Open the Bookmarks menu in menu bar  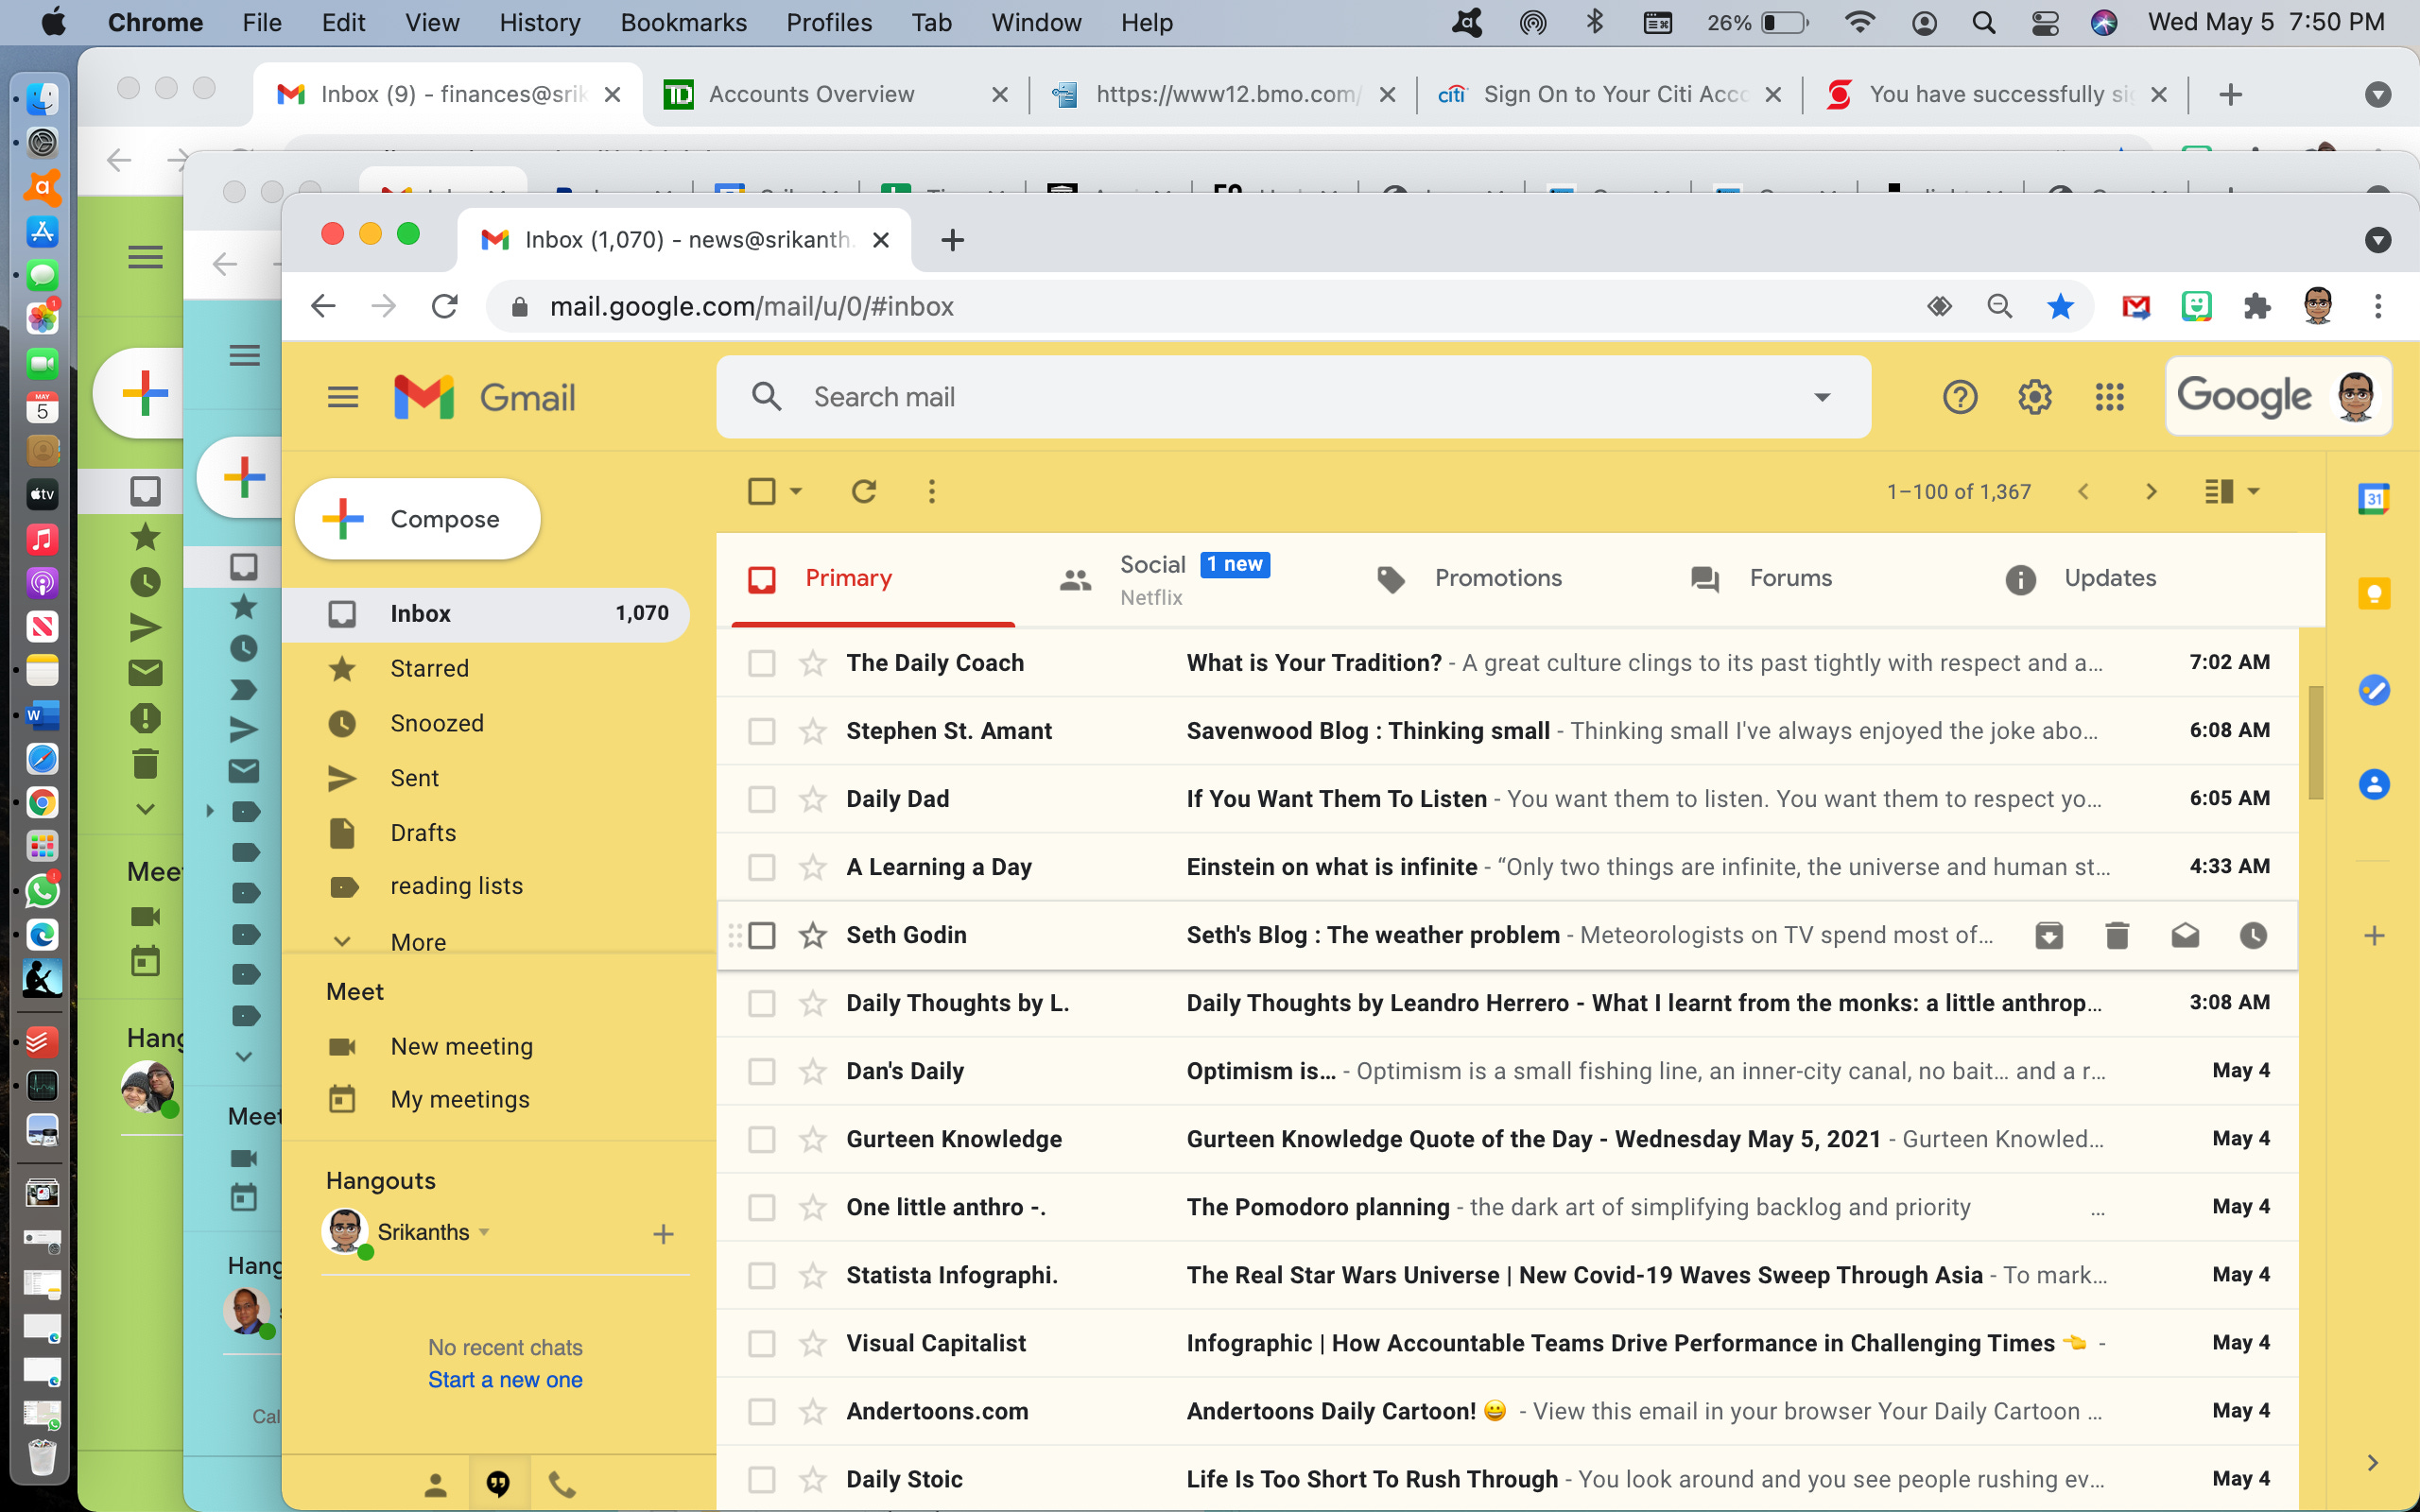pyautogui.click(x=683, y=22)
